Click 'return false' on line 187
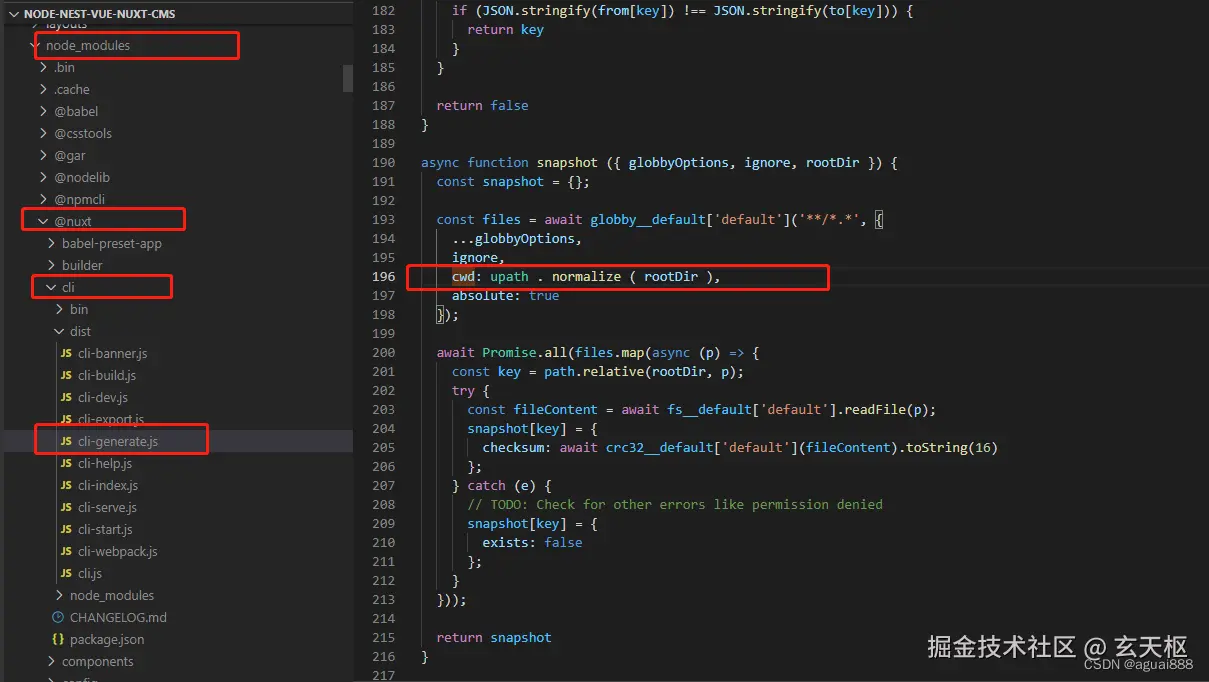The height and width of the screenshot is (682, 1209). point(482,105)
